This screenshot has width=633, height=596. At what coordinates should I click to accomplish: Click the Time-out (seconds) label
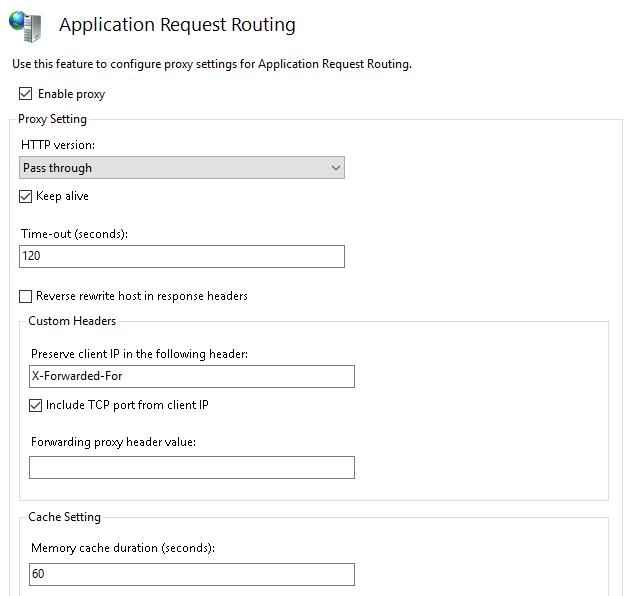pyautogui.click(x=75, y=233)
